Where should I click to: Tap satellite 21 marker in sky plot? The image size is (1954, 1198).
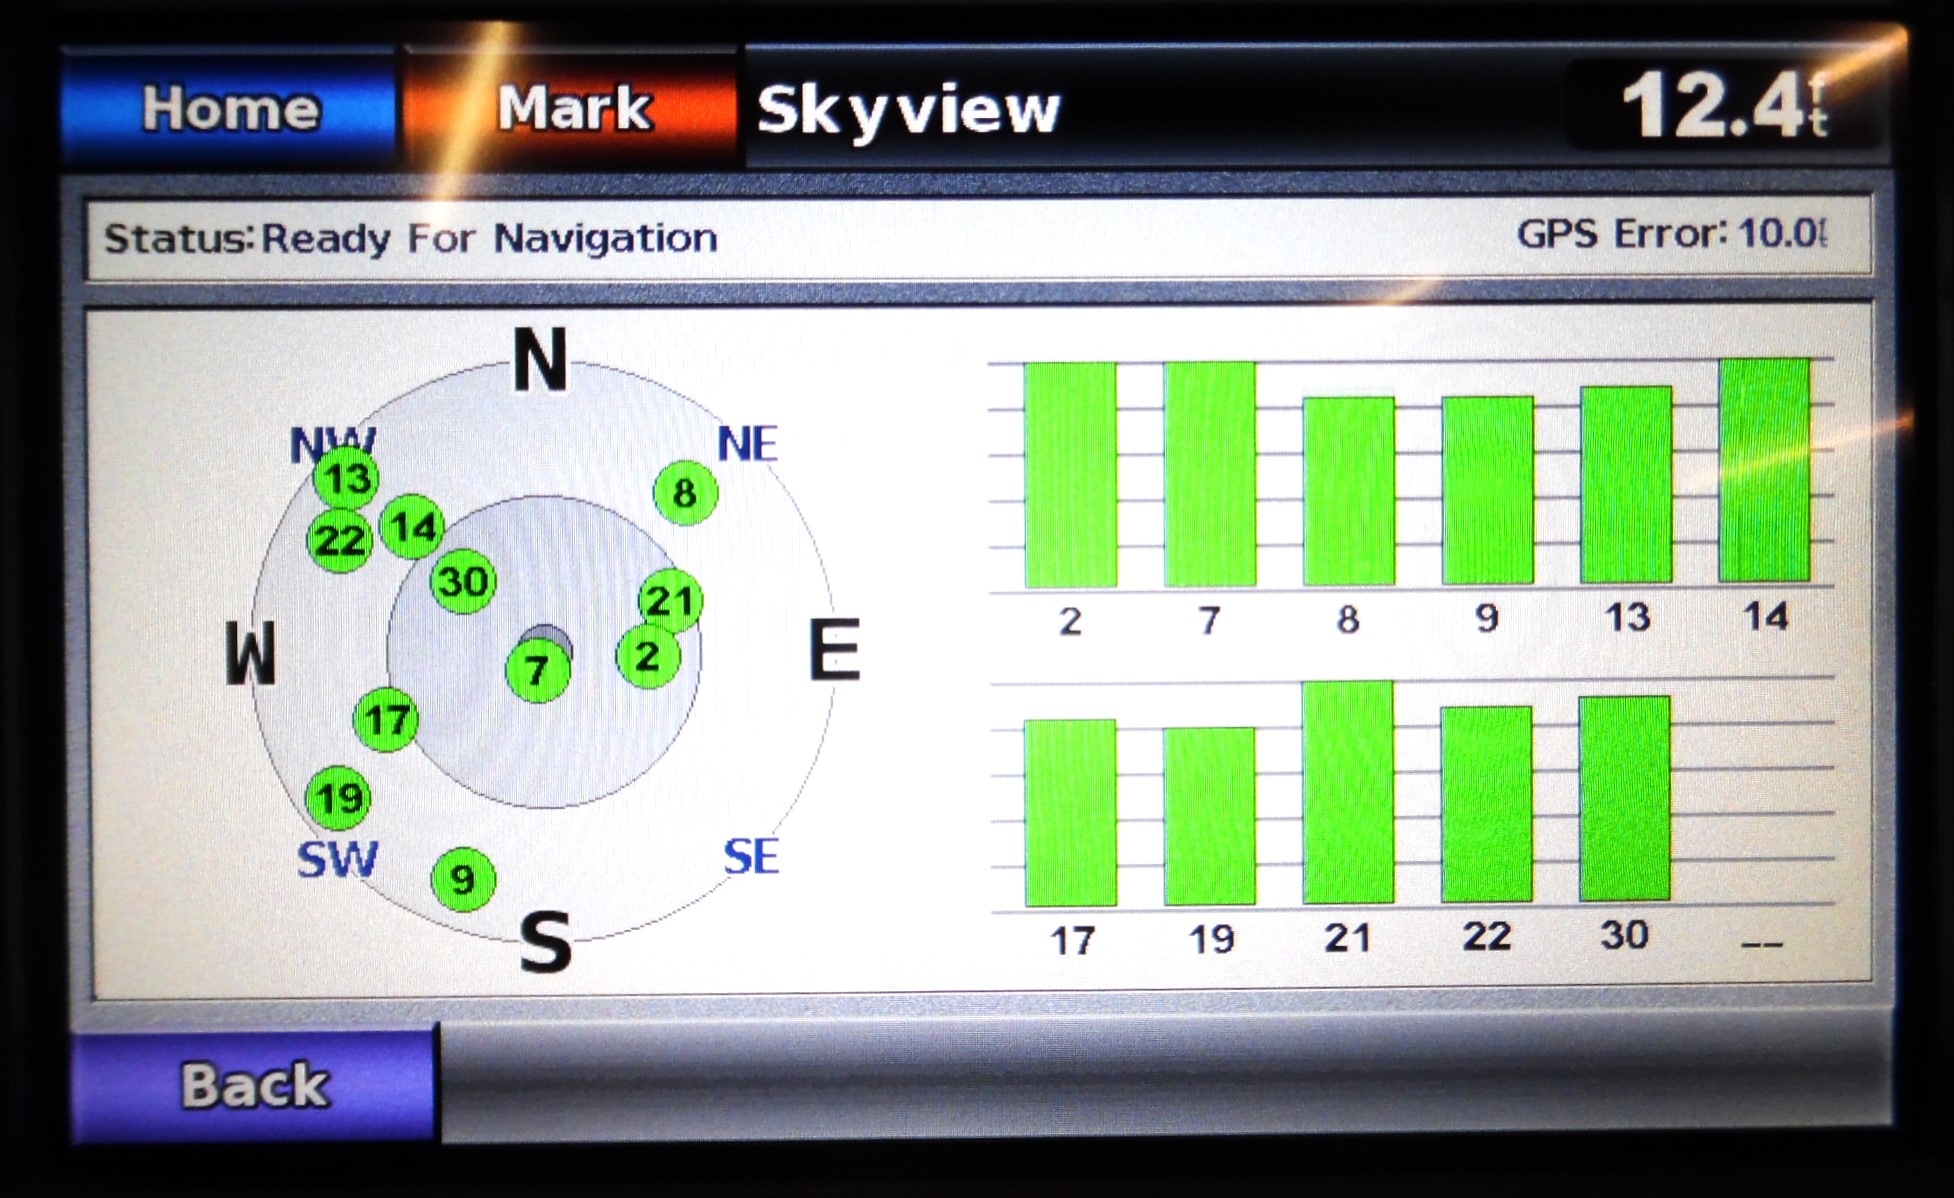point(670,600)
